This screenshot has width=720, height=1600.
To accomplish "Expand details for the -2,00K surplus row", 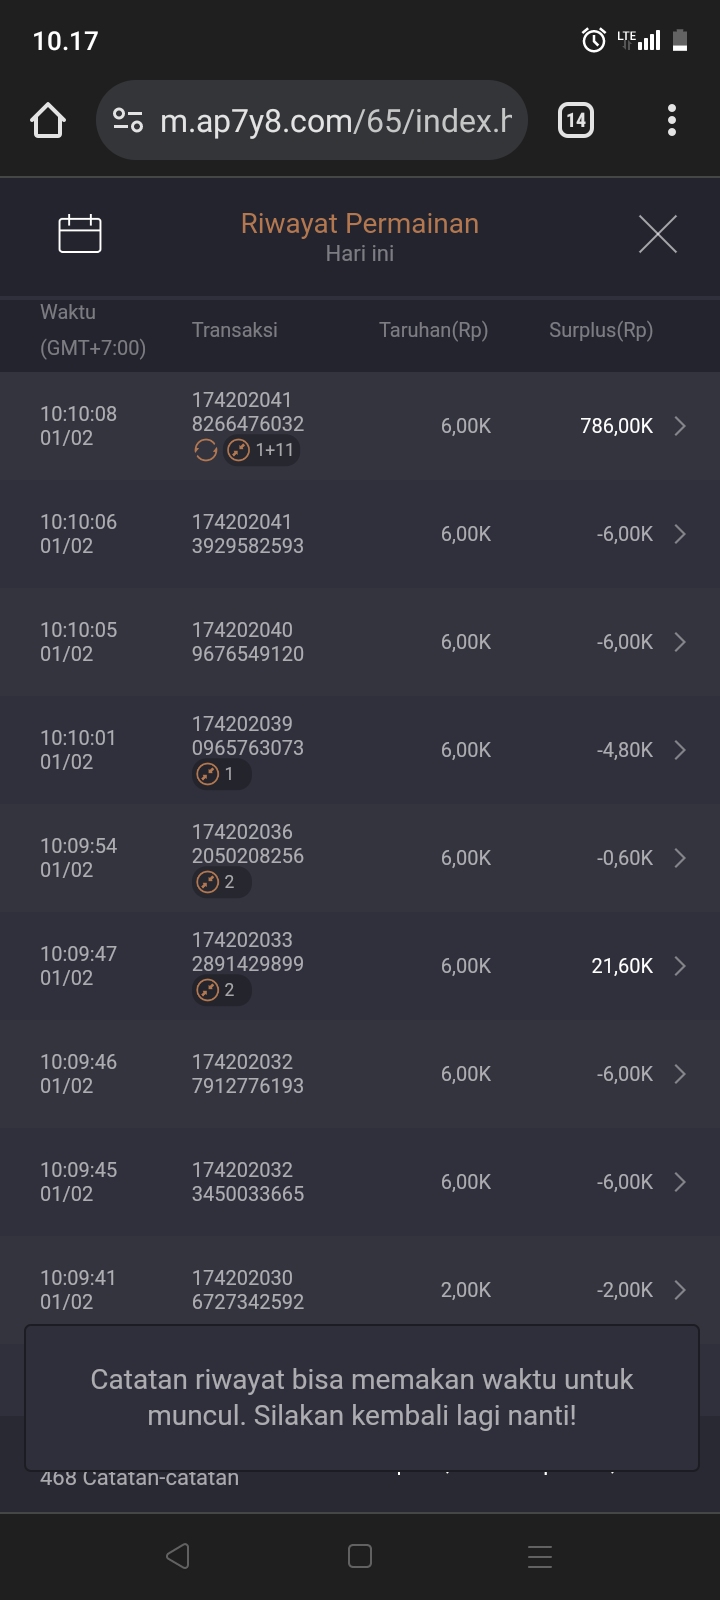I will [680, 1290].
